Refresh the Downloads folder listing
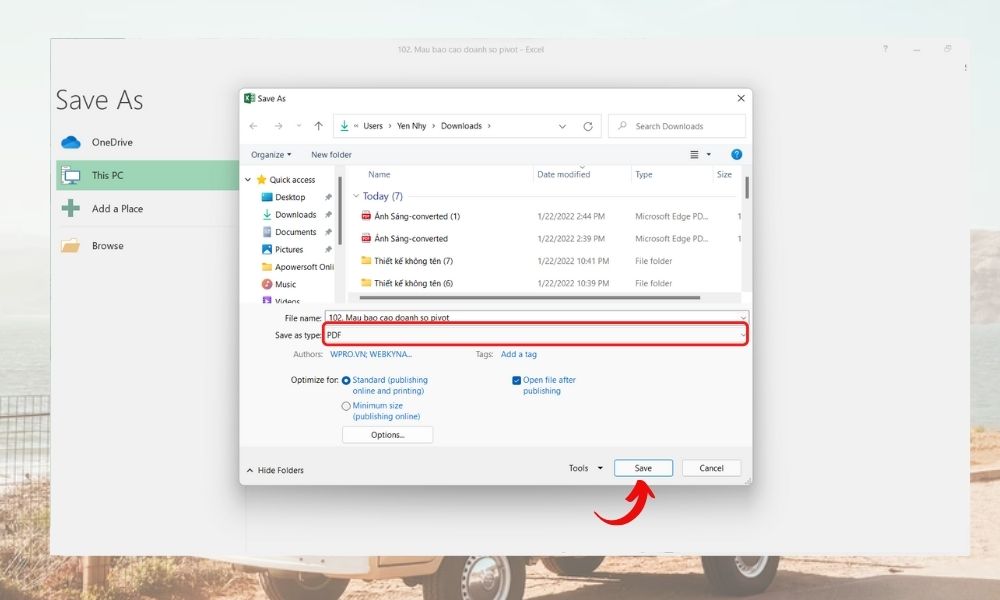The width and height of the screenshot is (1000, 600). coord(588,126)
